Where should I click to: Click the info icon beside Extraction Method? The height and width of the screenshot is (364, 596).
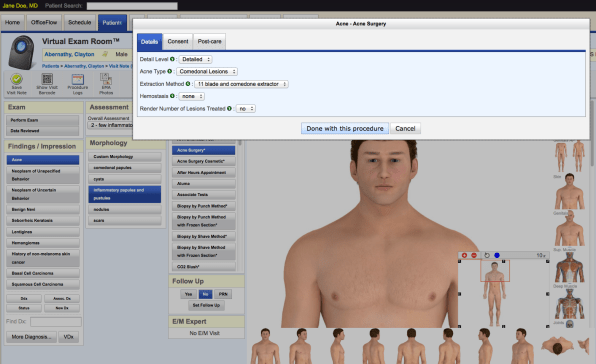(x=188, y=84)
